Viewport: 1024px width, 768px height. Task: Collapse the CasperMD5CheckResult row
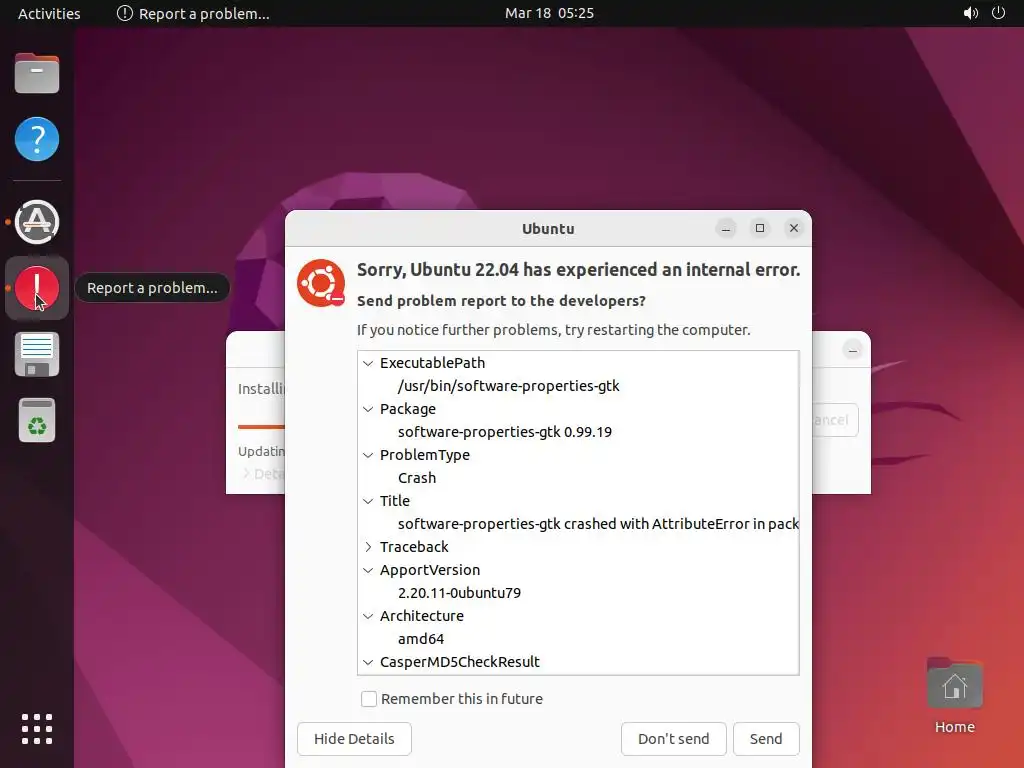368,662
